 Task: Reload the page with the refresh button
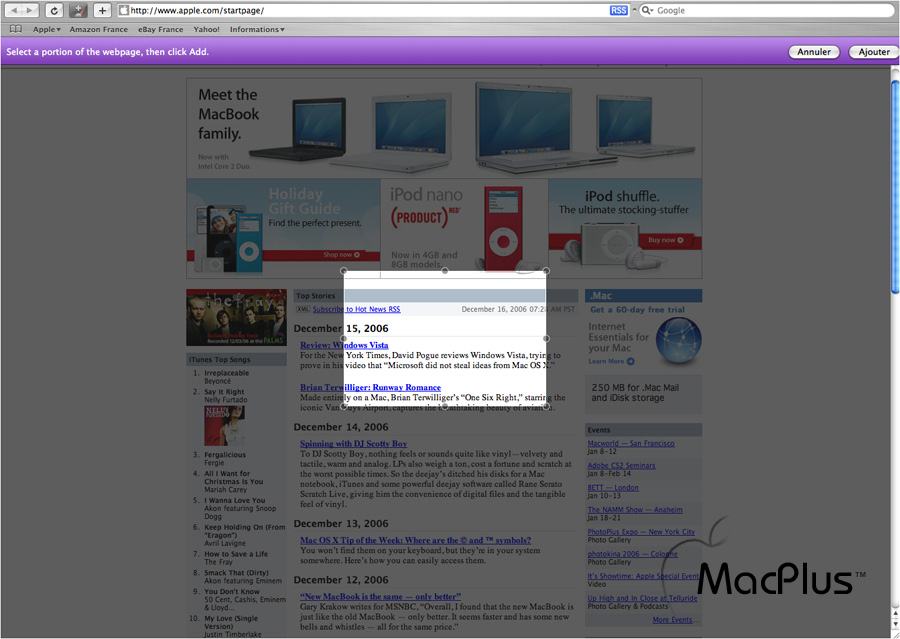[x=54, y=10]
